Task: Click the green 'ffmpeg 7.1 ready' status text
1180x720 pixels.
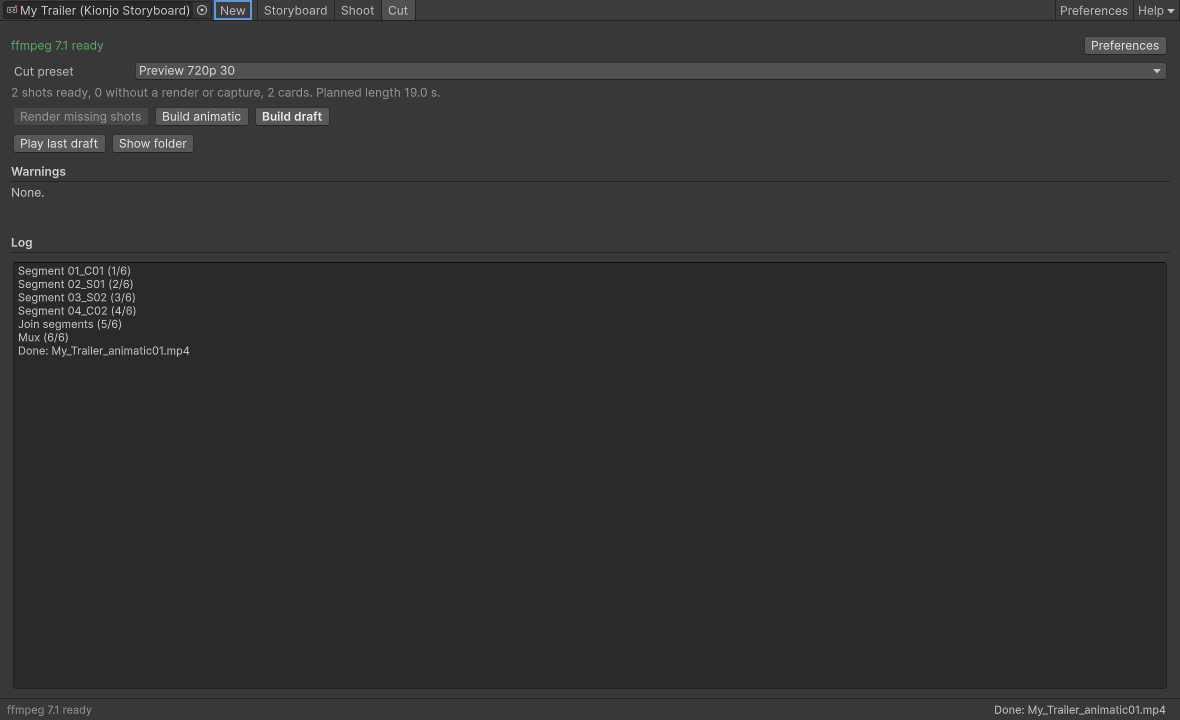Action: coord(57,45)
